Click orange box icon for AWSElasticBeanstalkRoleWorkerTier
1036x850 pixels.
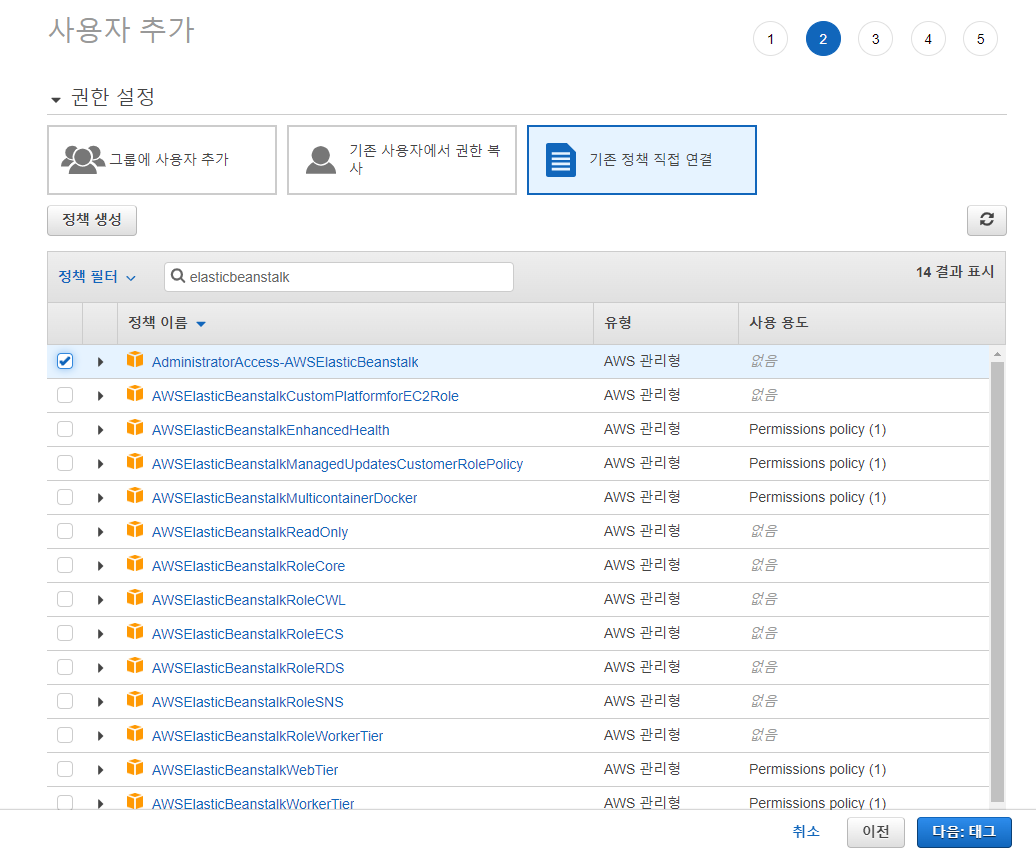135,734
